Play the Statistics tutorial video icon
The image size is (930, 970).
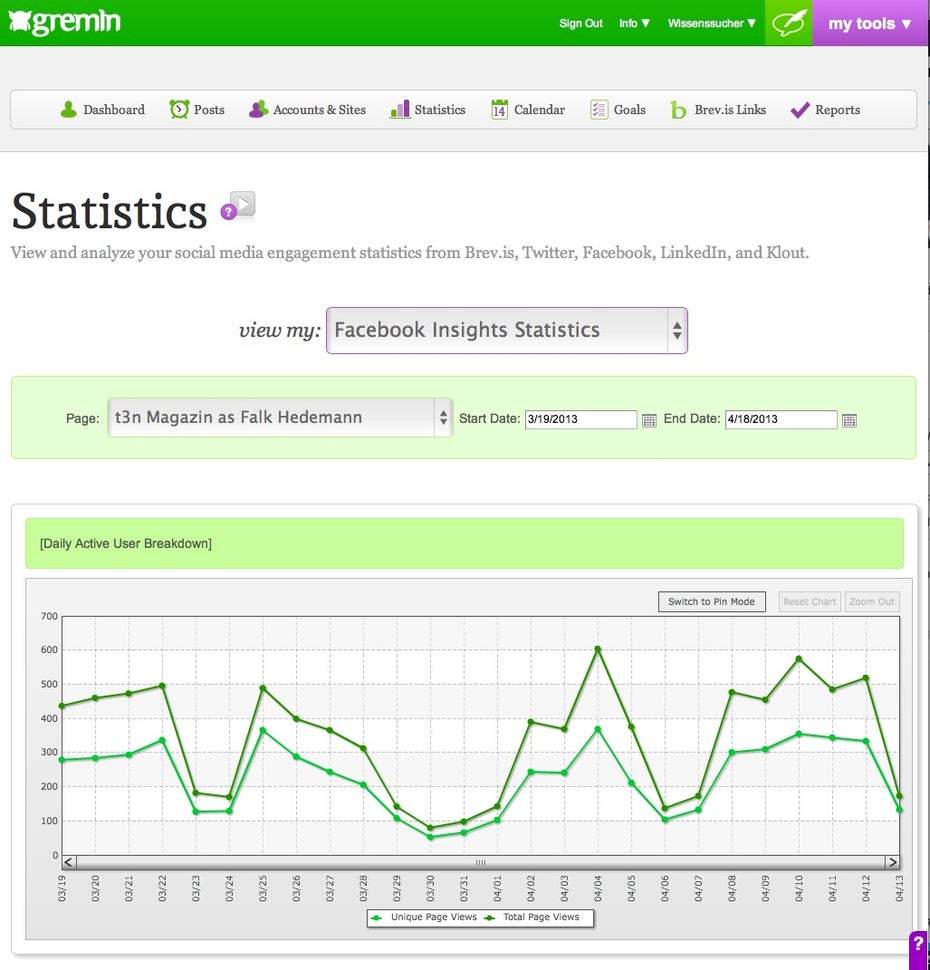244,203
